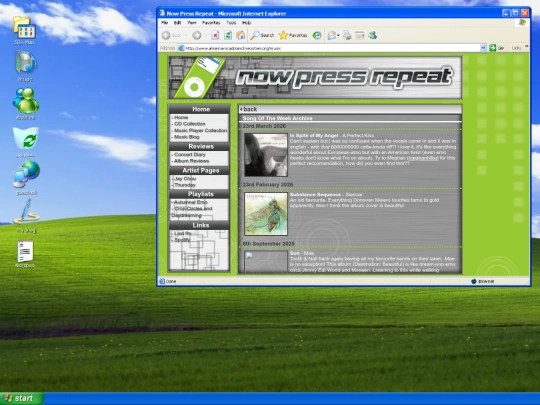Viewport: 540px width, 405px height.
Task: Click the Print toolbar icon
Action: (347, 35)
